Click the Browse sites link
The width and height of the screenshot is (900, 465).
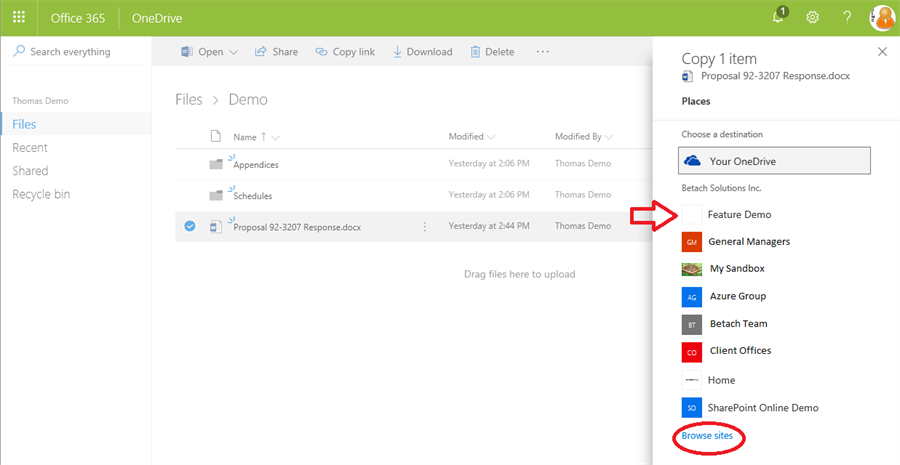tap(707, 436)
